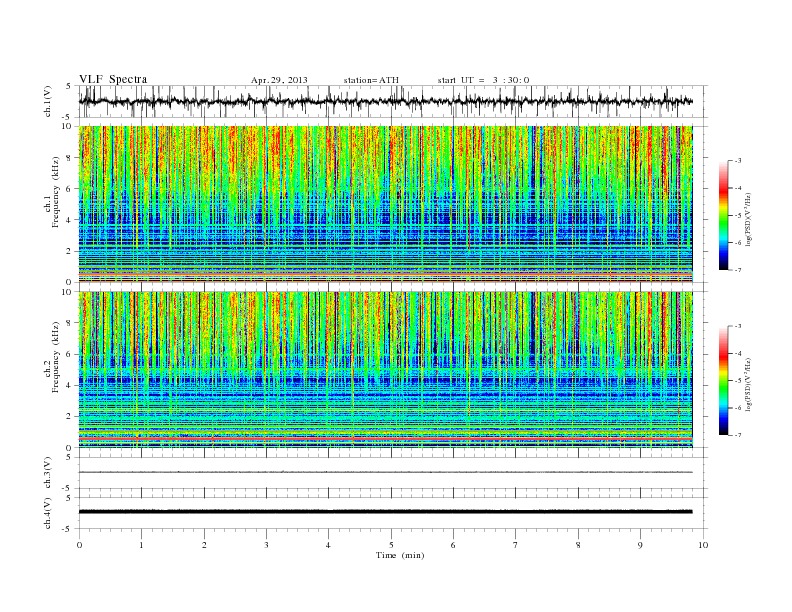
Task: Click the "9" tick on the time axis
Action: [x=640, y=545]
